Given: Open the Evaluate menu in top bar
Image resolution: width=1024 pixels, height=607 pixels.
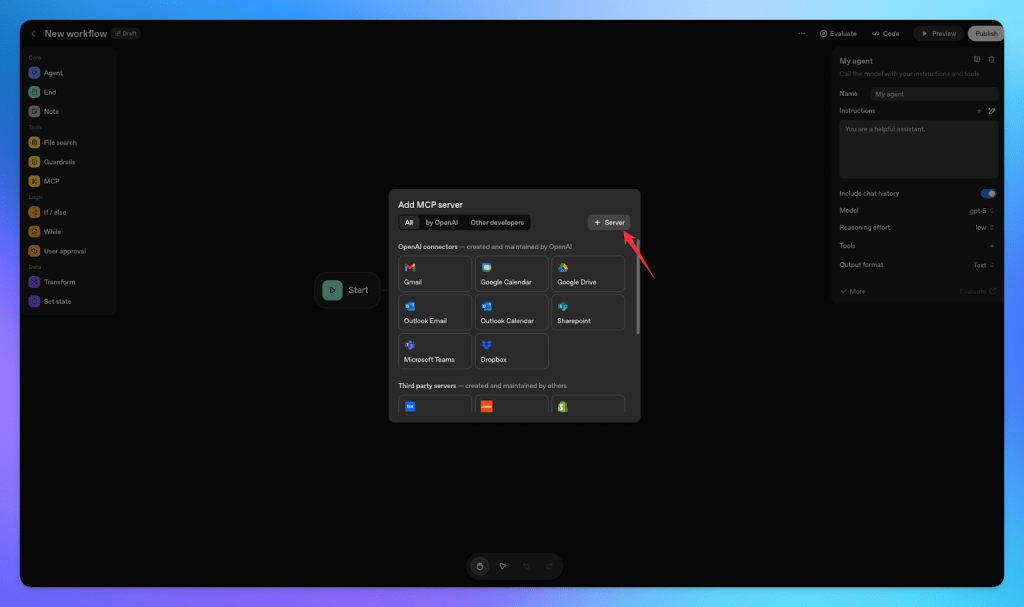Looking at the screenshot, I should (x=838, y=33).
